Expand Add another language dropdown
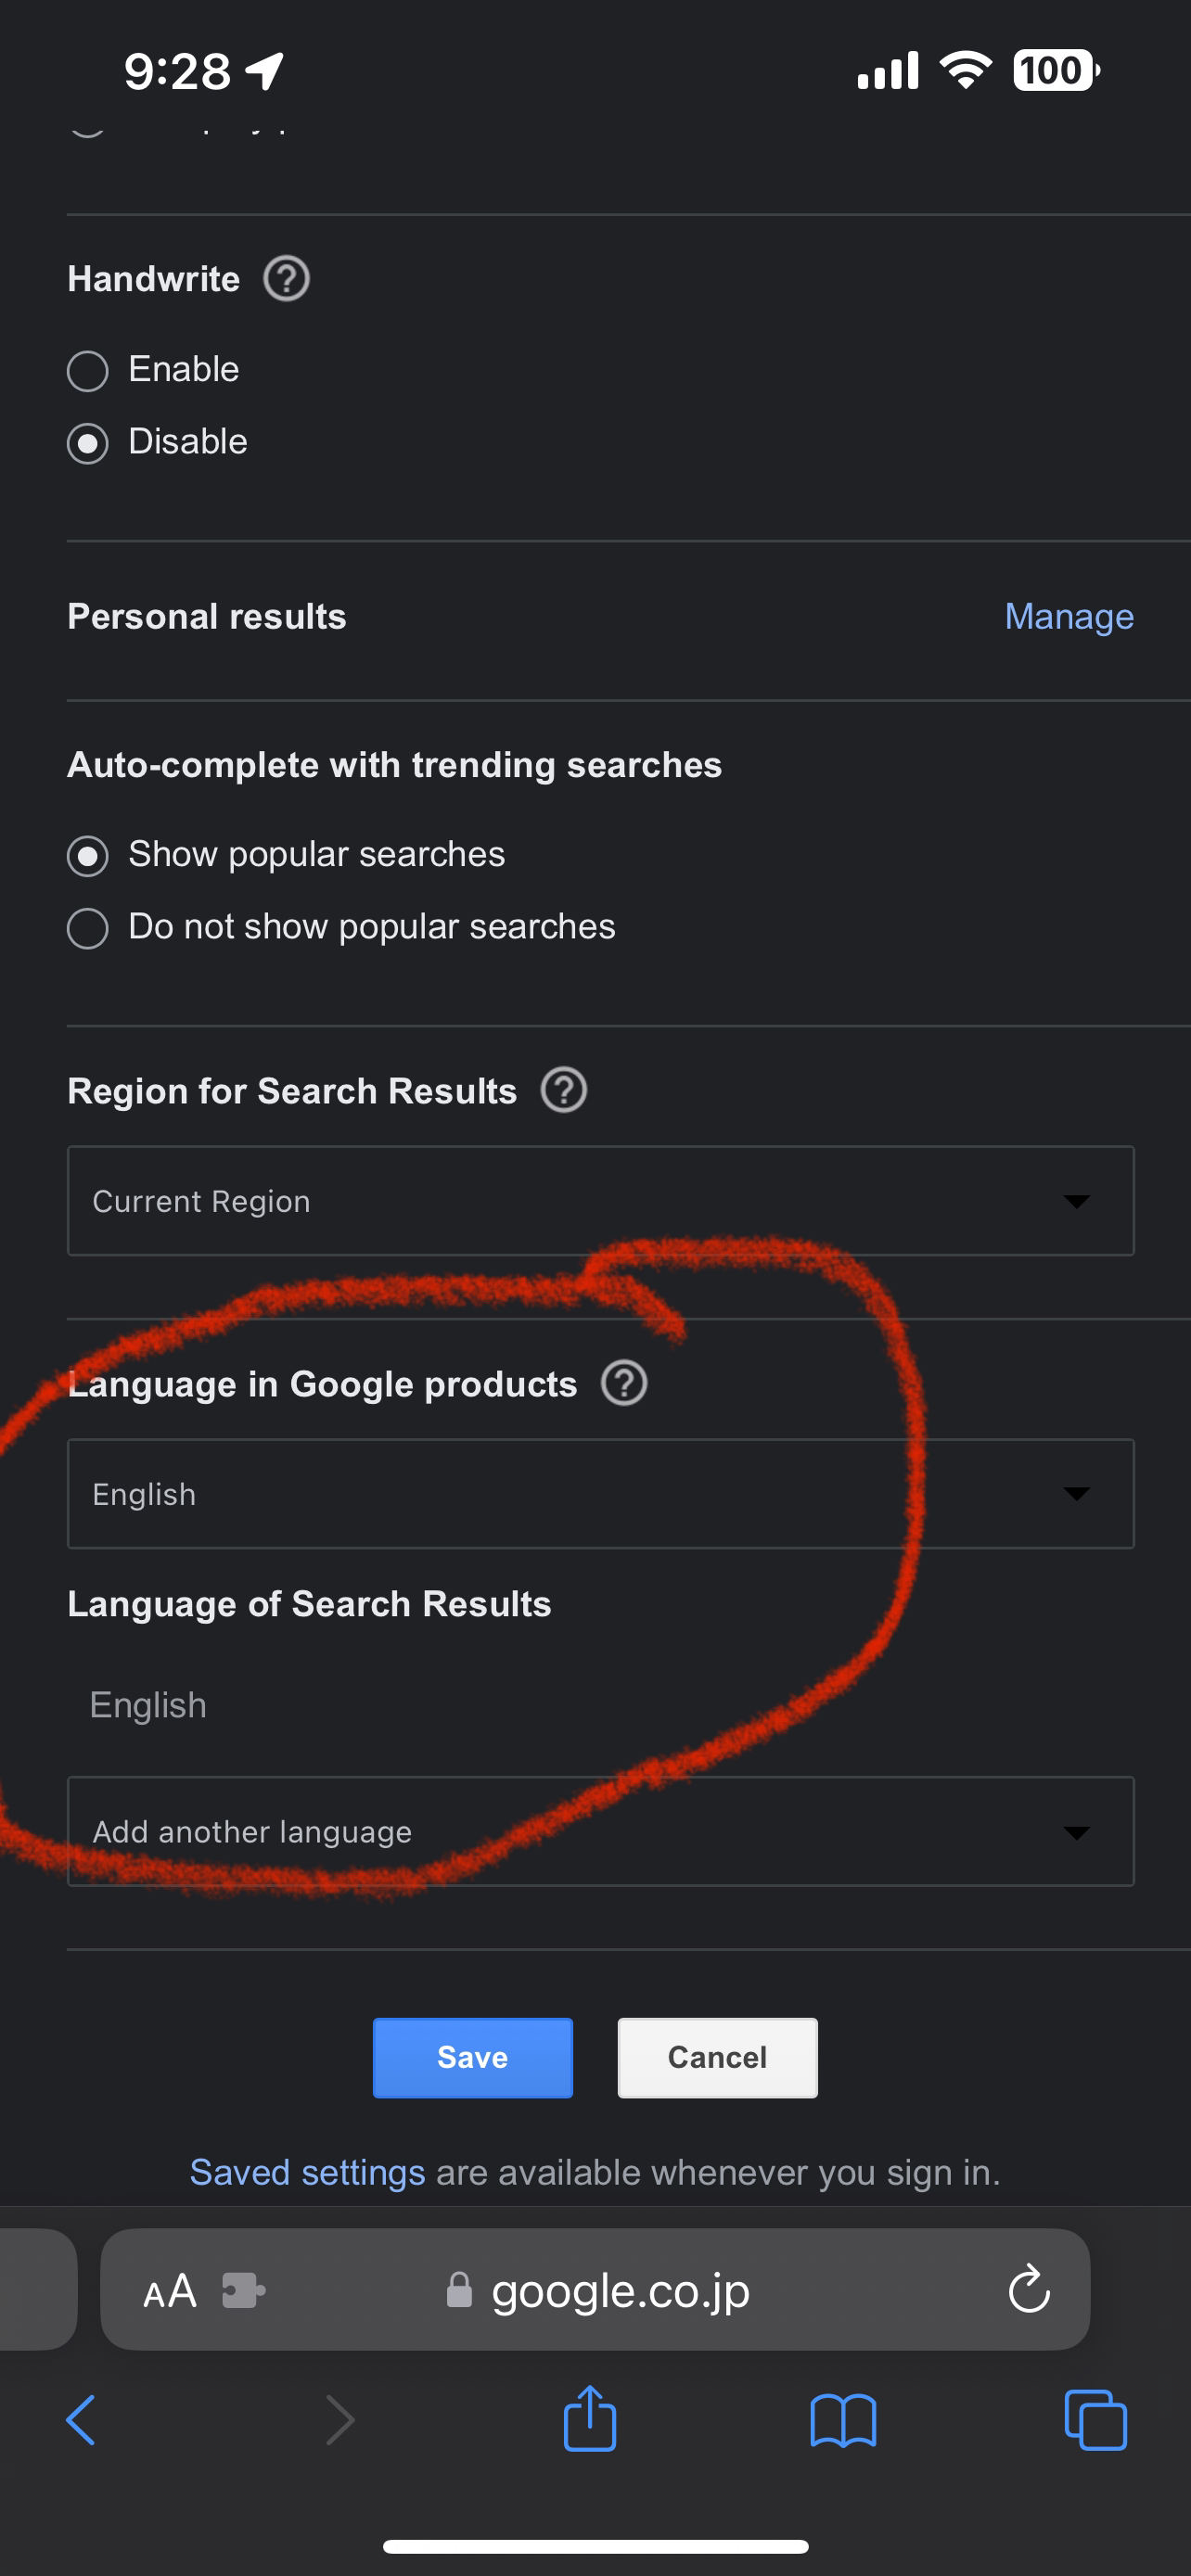The height and width of the screenshot is (2576, 1191). [x=600, y=1831]
